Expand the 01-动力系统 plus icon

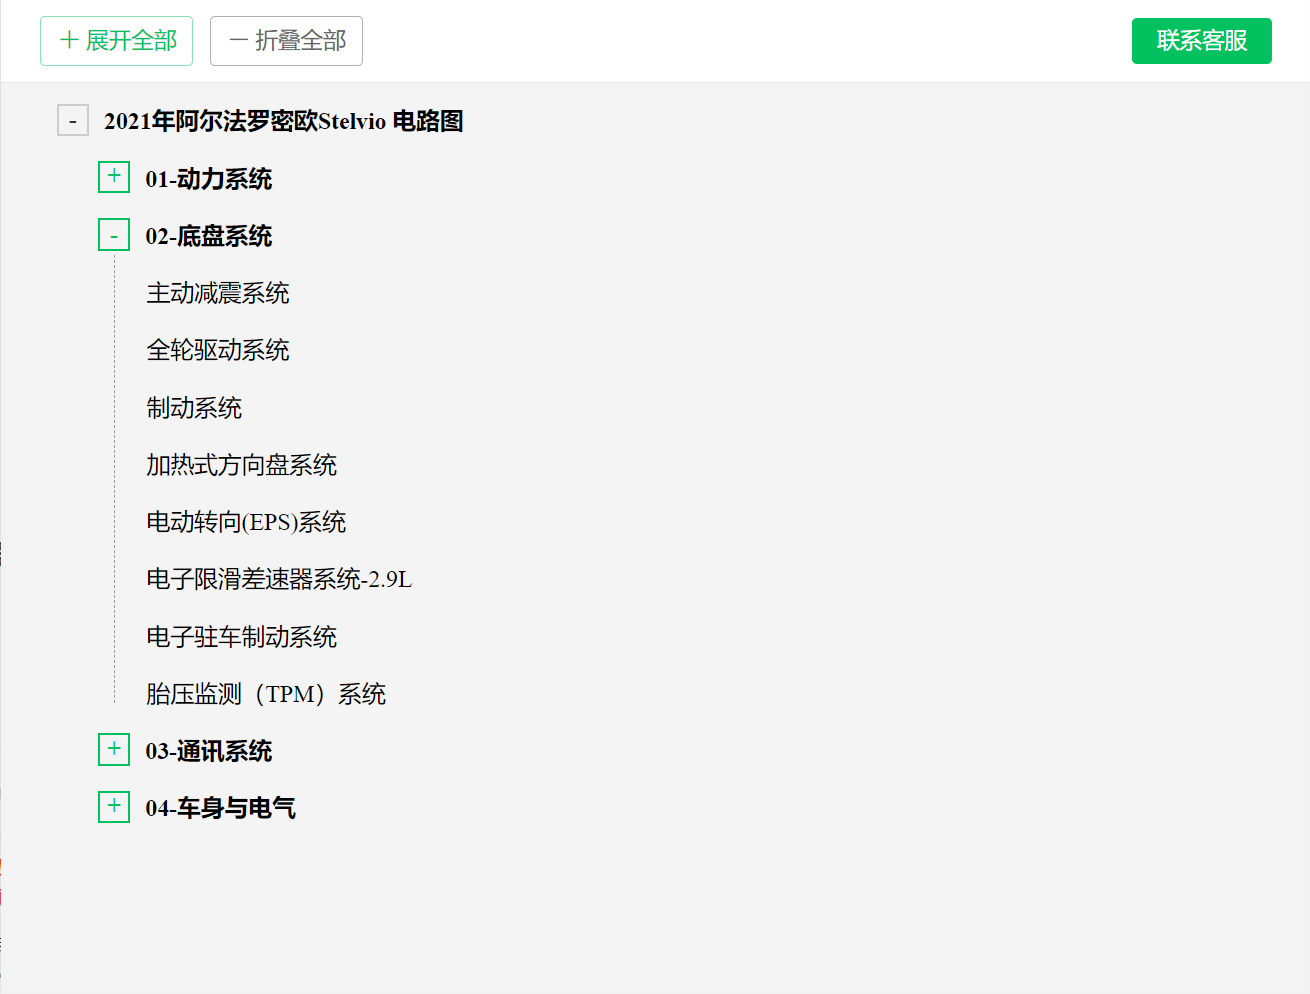(x=114, y=177)
